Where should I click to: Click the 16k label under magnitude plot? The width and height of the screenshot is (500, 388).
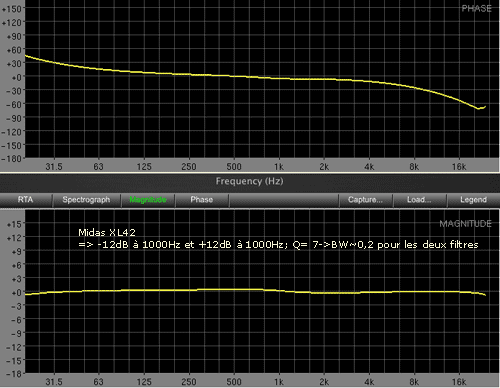(x=459, y=382)
